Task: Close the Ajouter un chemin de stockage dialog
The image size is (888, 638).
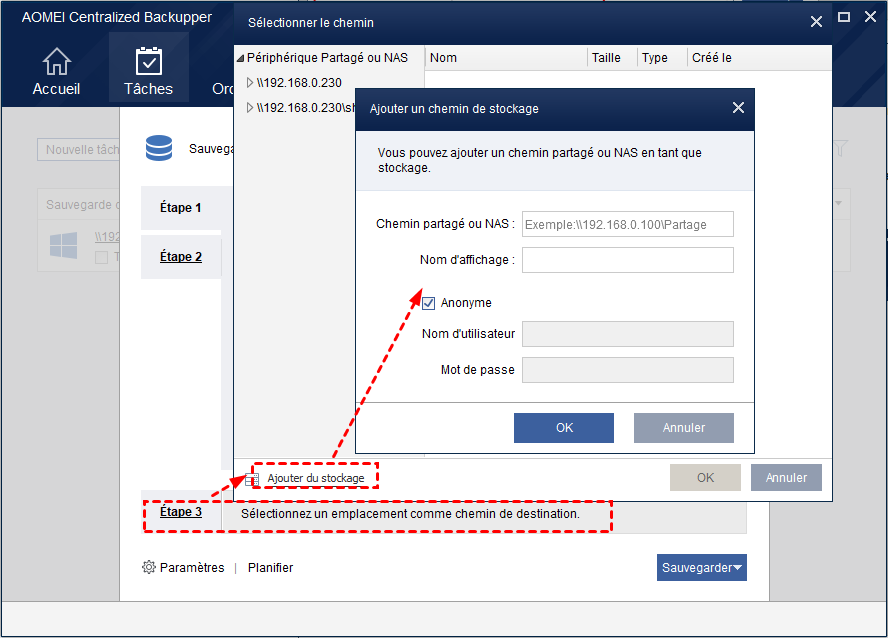Action: tap(738, 108)
